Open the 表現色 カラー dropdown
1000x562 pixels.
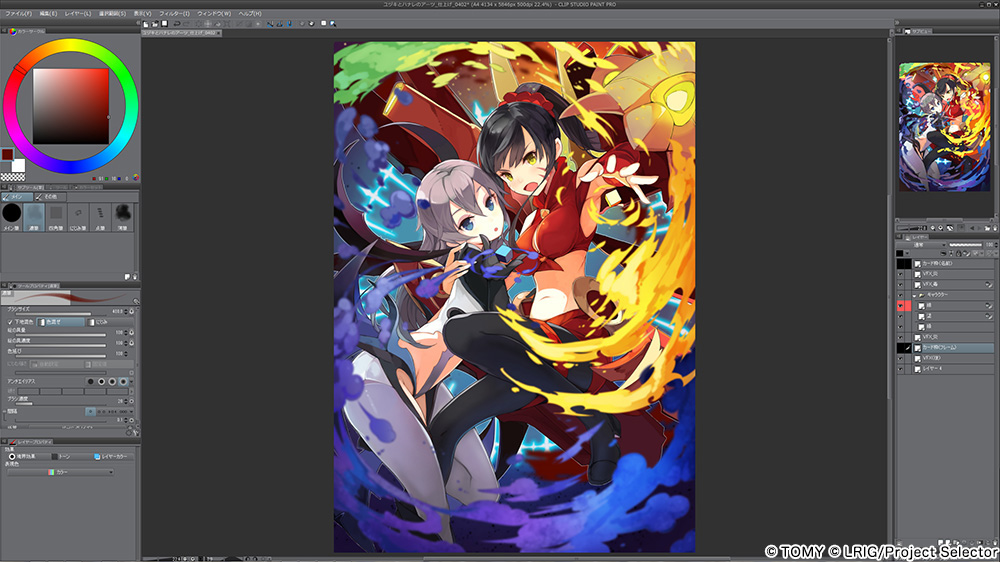[60, 472]
